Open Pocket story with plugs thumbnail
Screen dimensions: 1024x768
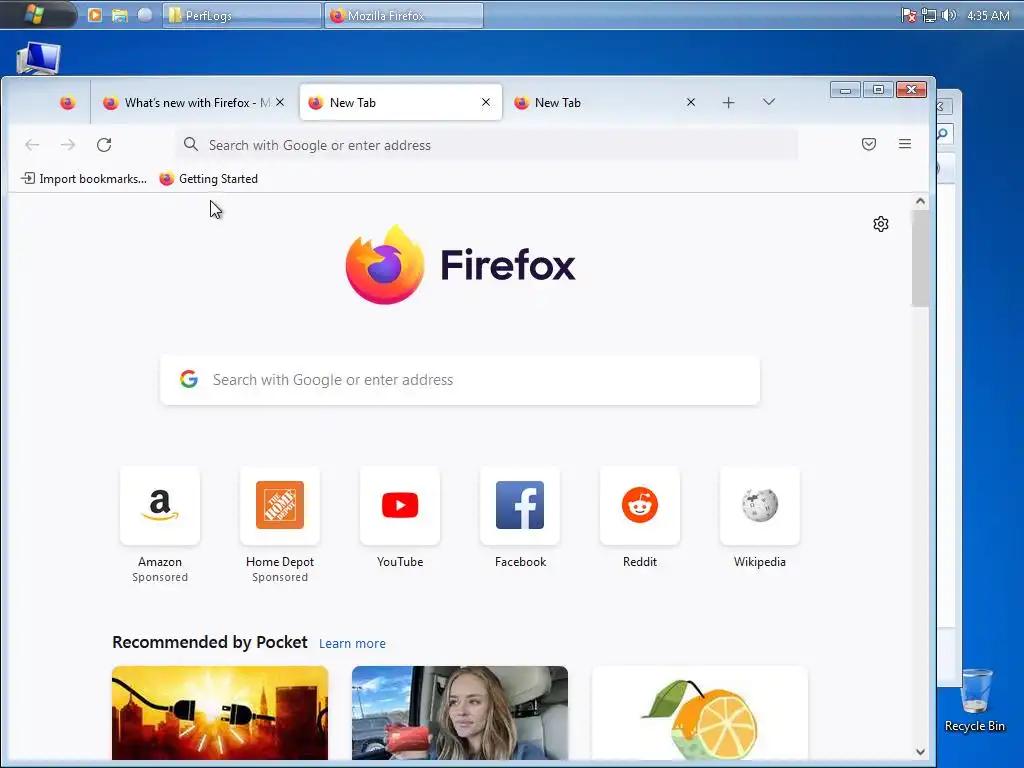point(220,713)
